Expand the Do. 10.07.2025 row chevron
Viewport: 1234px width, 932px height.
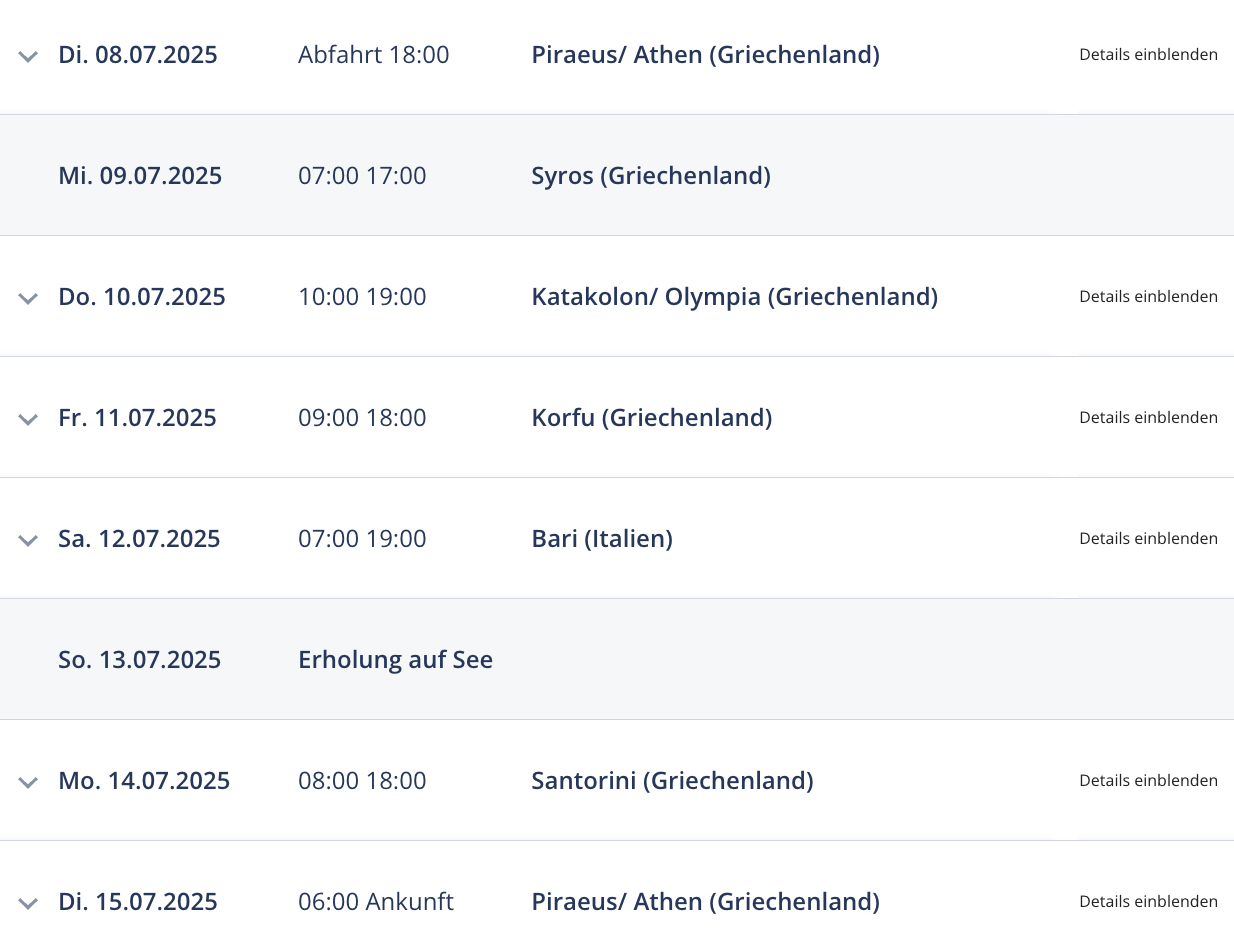click(x=28, y=298)
